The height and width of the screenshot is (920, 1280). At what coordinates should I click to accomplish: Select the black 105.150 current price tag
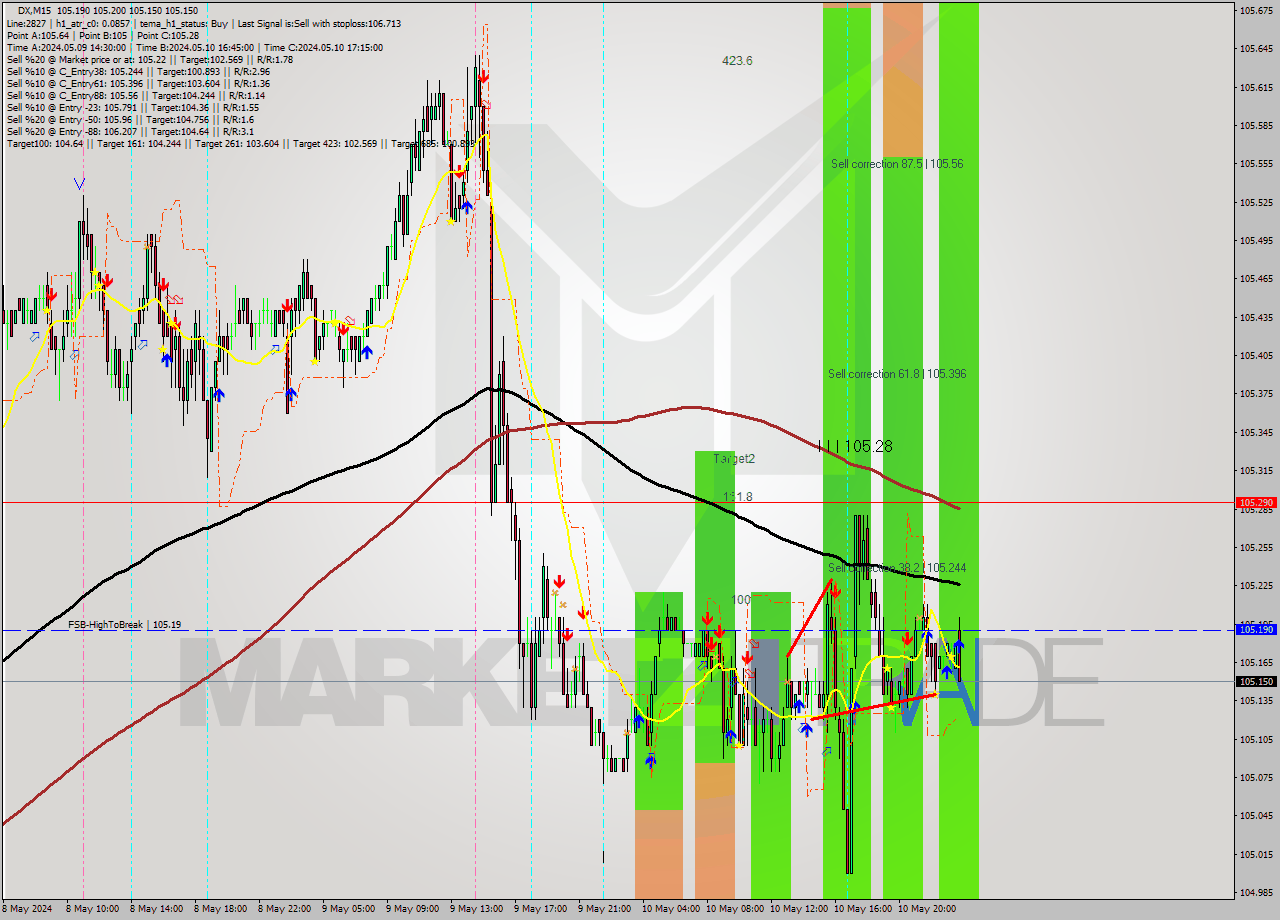(1256, 682)
